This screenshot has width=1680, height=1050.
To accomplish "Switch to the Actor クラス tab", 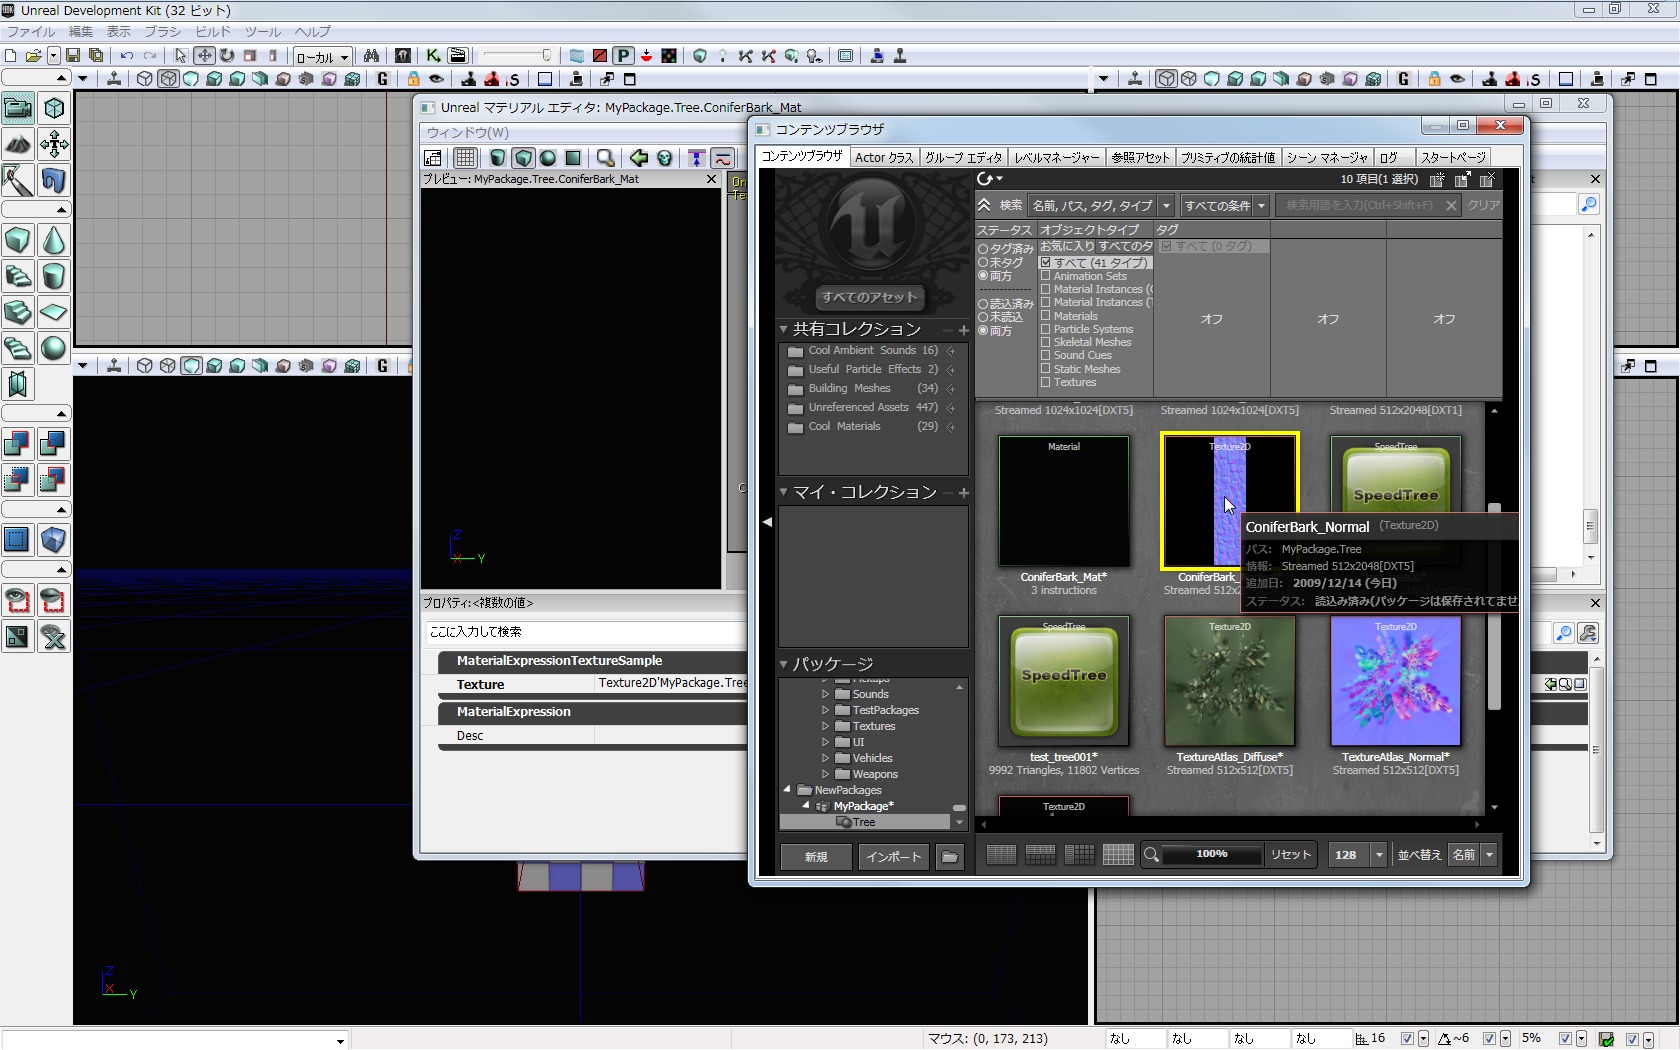I will pyautogui.click(x=883, y=157).
